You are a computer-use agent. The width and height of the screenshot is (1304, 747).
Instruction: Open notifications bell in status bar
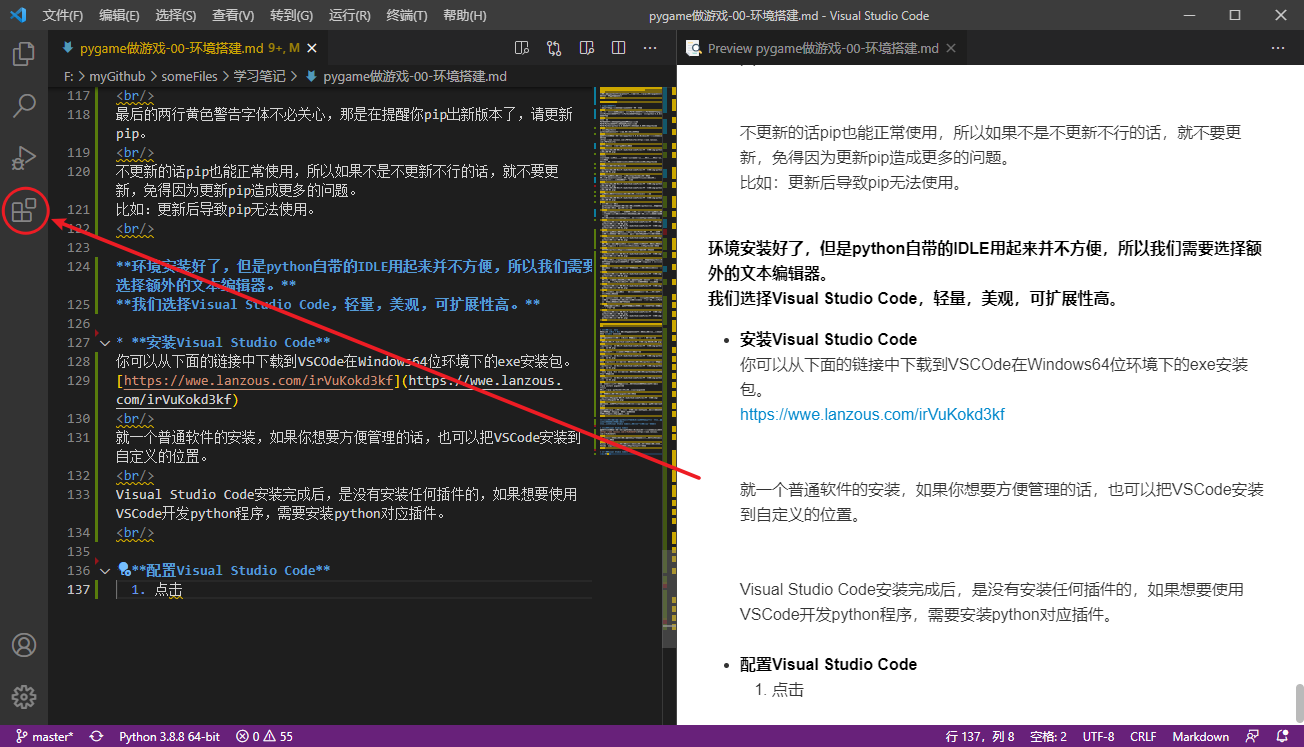point(1283,737)
